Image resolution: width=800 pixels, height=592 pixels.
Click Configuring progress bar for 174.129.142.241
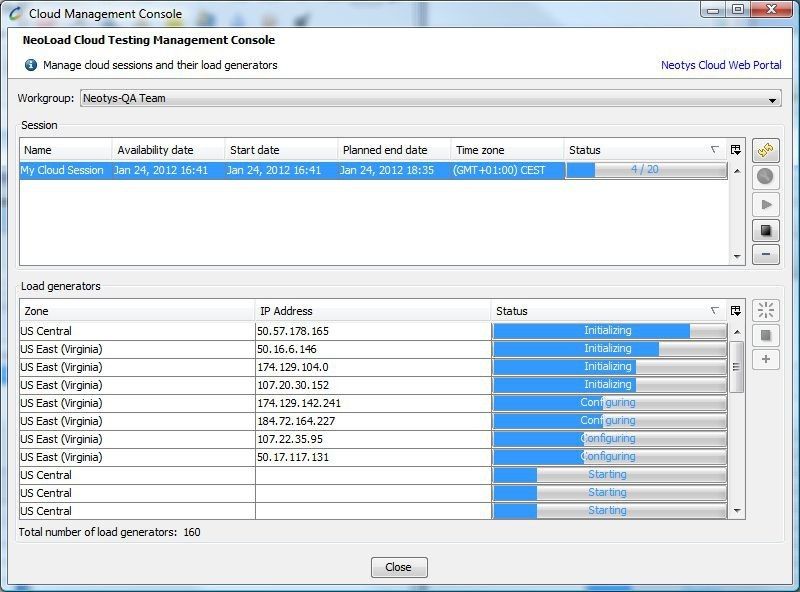click(x=610, y=403)
